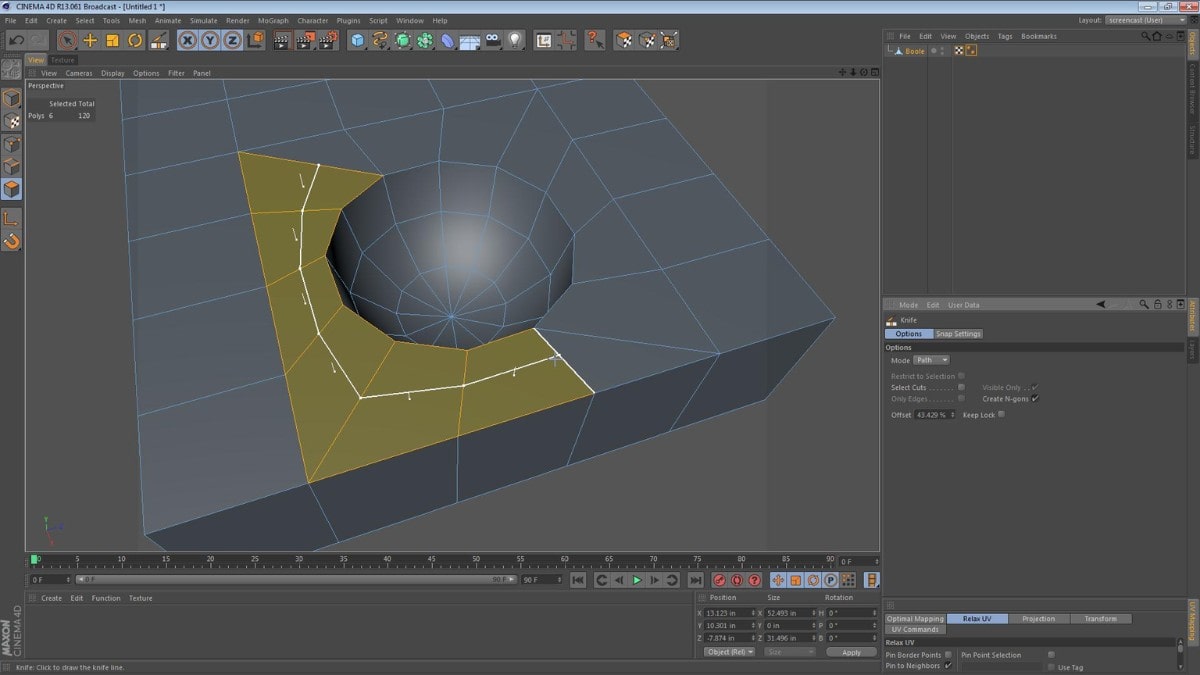Click the Projection UV button

tap(1038, 618)
